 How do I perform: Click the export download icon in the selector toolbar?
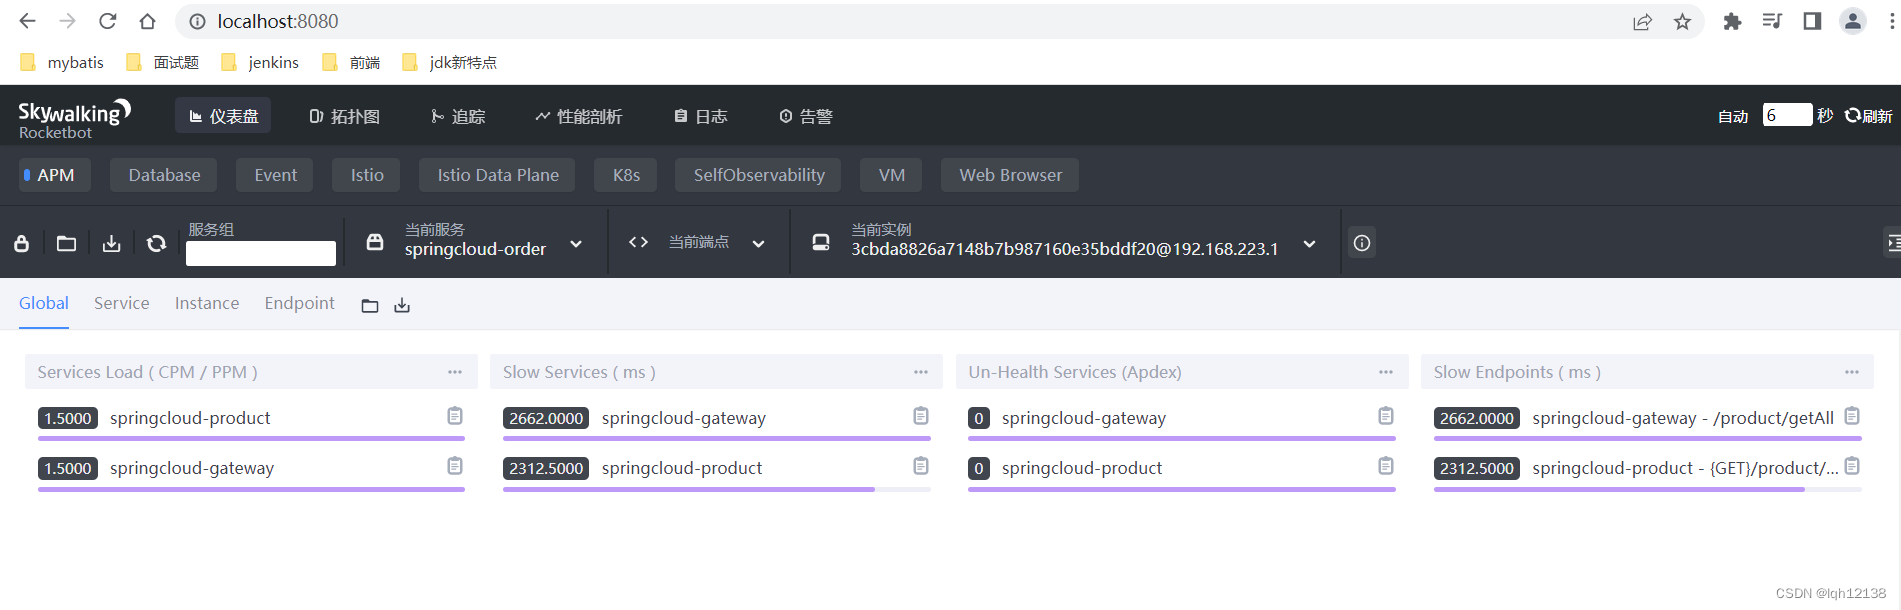pos(112,243)
